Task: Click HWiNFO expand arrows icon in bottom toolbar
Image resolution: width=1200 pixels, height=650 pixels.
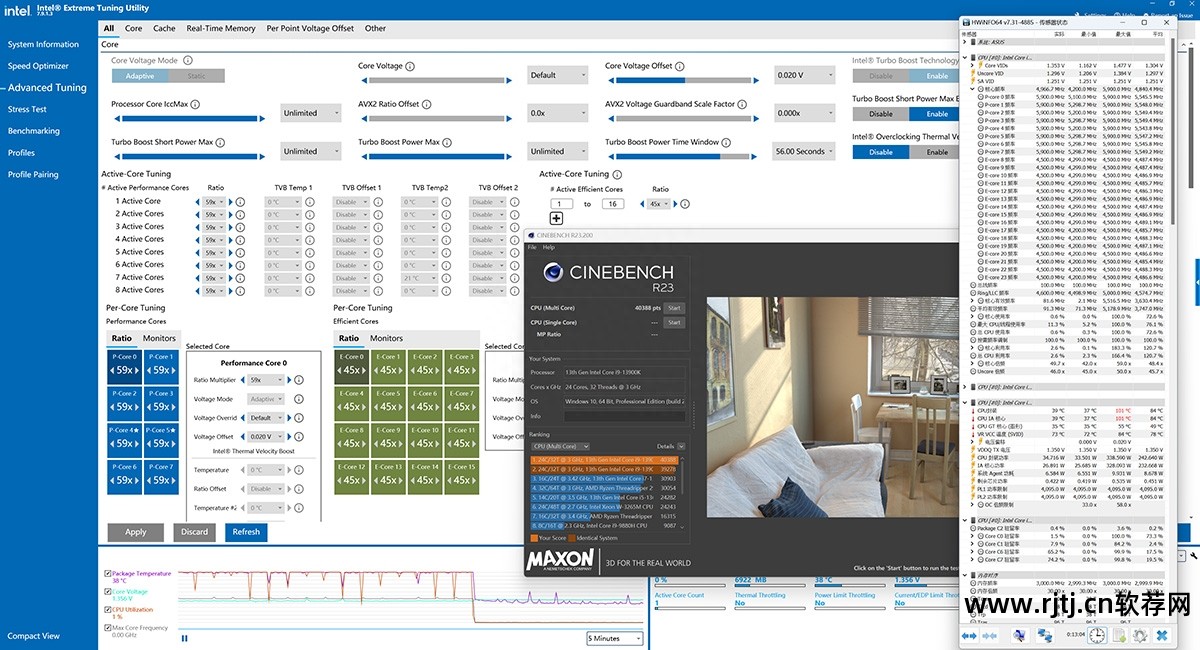Action: tap(968, 635)
